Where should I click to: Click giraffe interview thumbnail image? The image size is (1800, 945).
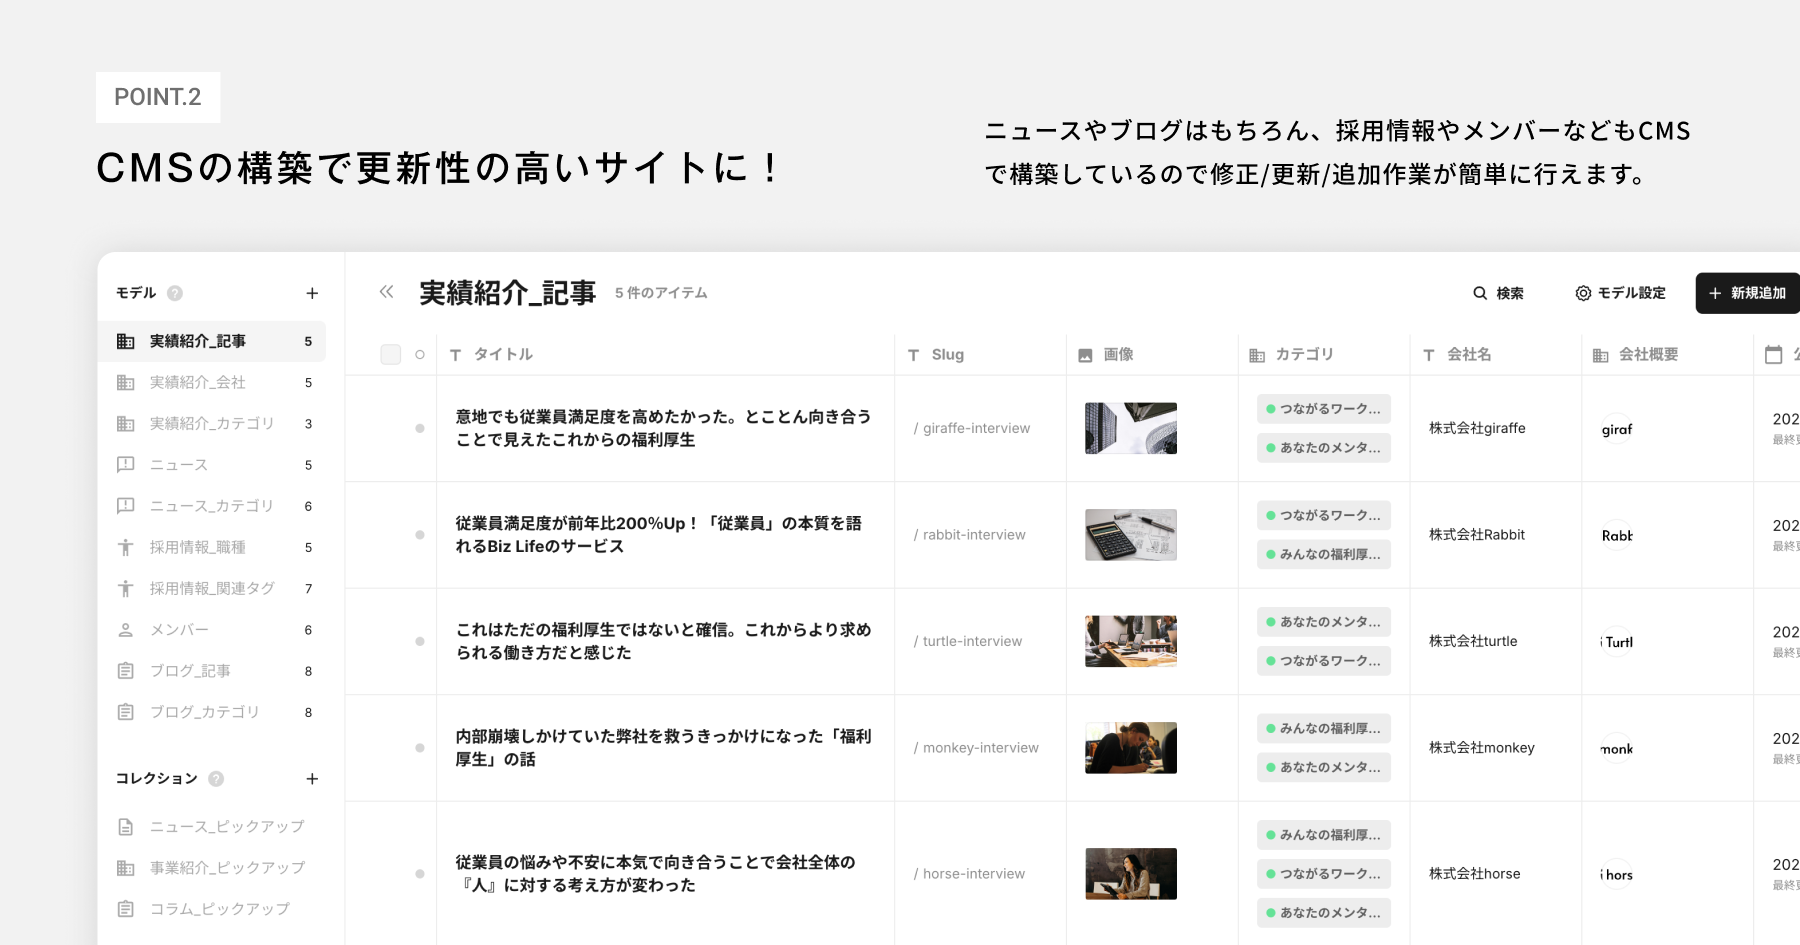pos(1131,428)
